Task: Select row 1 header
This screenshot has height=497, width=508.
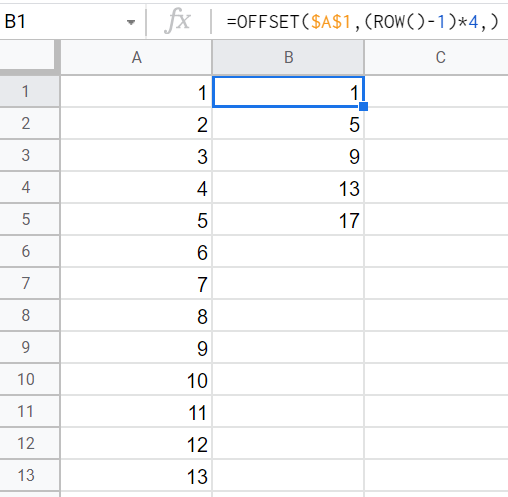Action: 30,91
